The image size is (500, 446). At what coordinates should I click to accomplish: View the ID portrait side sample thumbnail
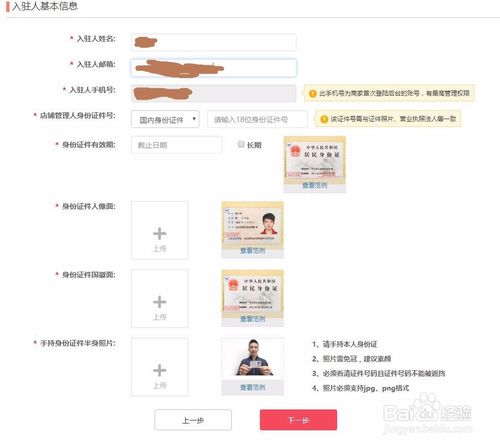click(253, 223)
